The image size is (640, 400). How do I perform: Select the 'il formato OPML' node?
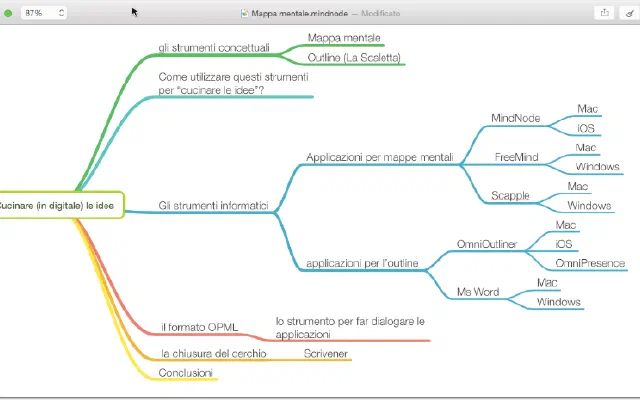[200, 327]
